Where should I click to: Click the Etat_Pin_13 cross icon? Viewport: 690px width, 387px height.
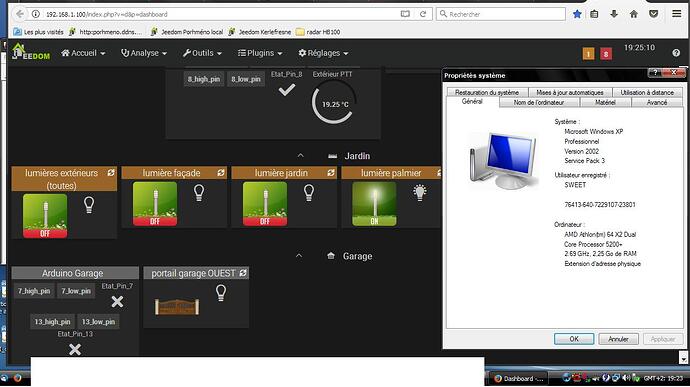[75, 350]
